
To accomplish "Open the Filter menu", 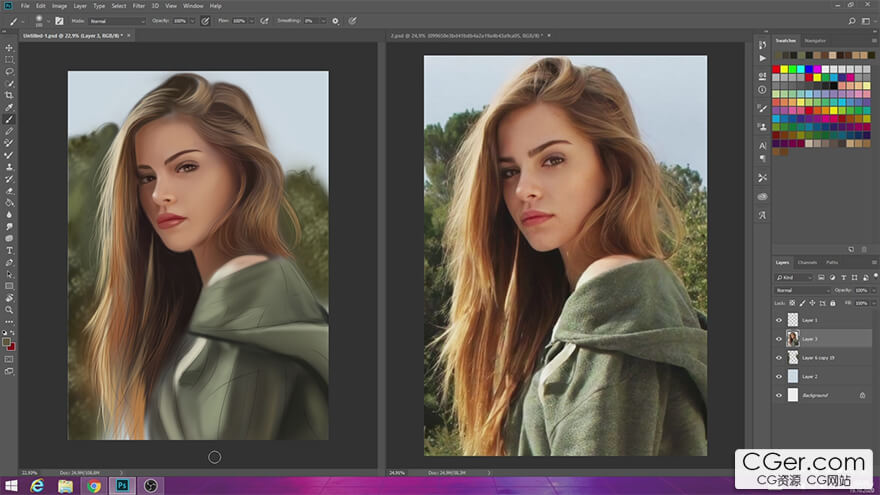I will [x=139, y=6].
